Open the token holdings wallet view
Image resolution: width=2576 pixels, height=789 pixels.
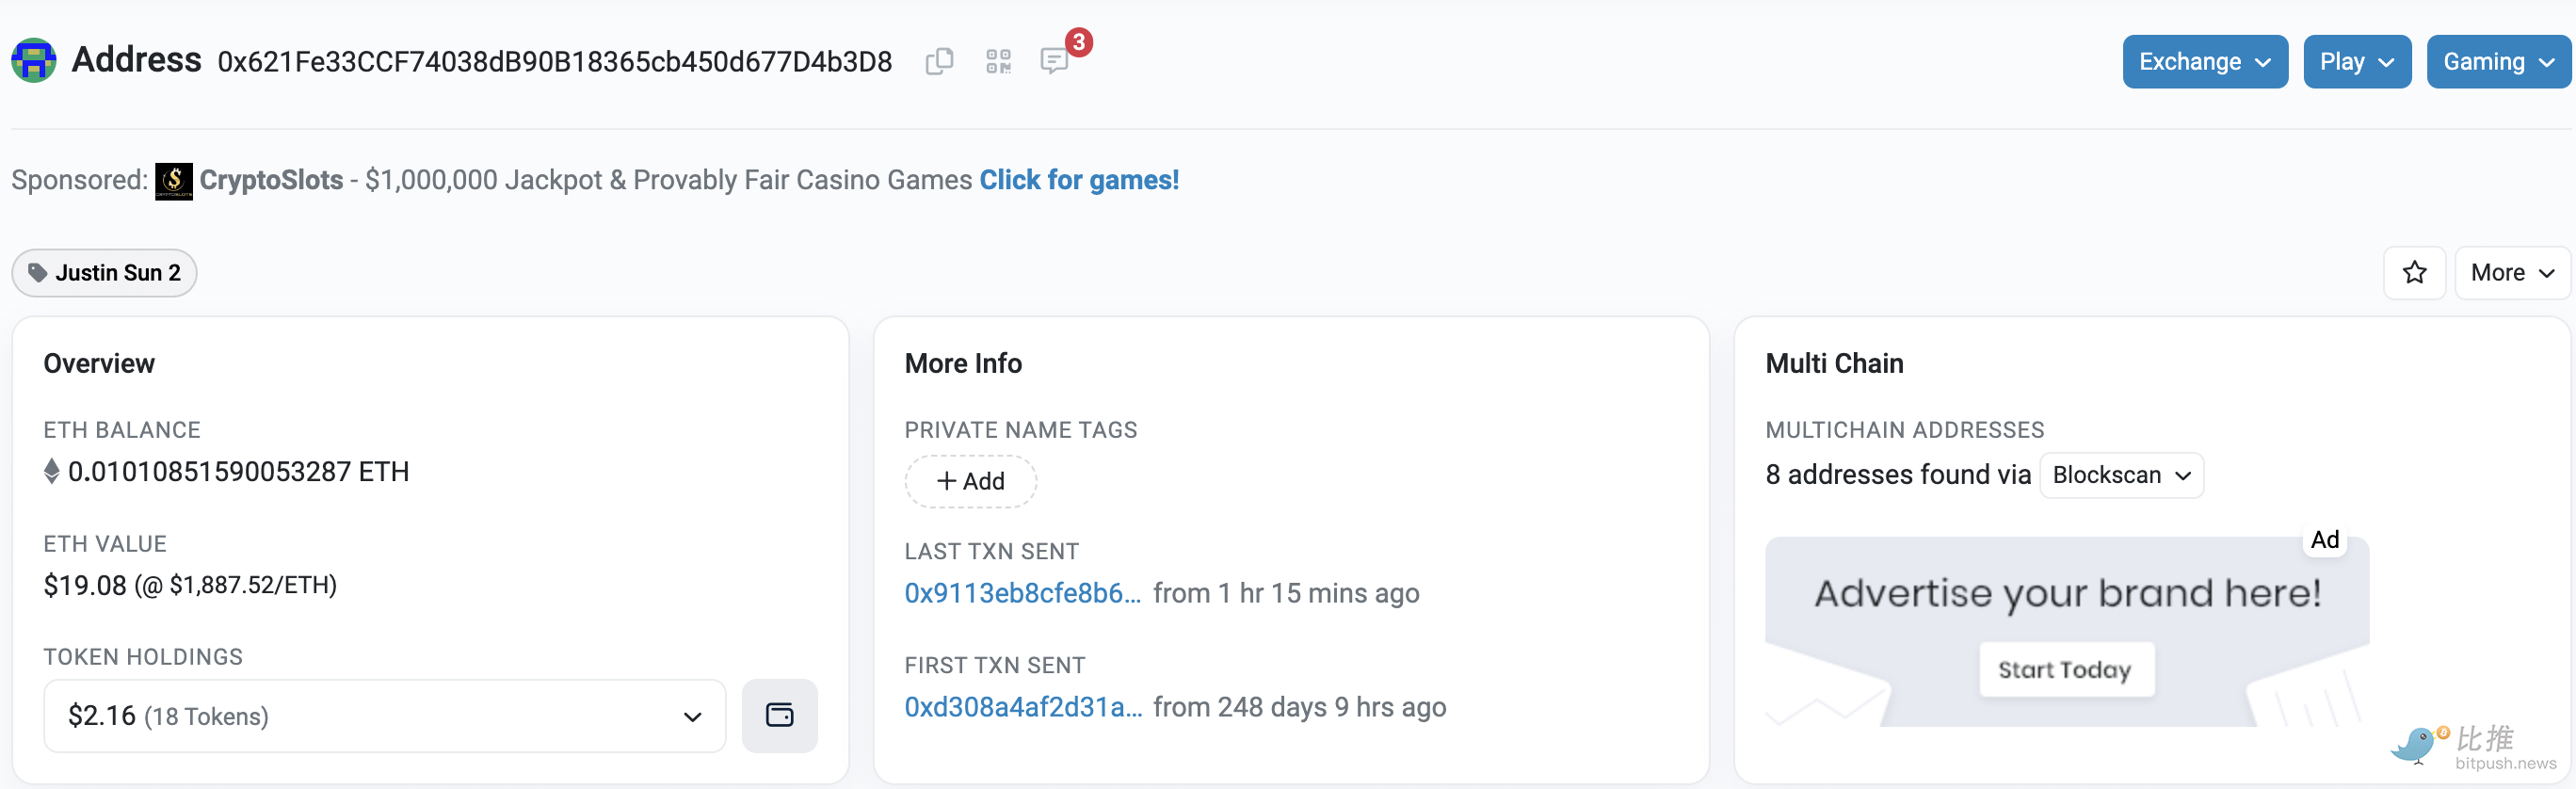coord(779,716)
